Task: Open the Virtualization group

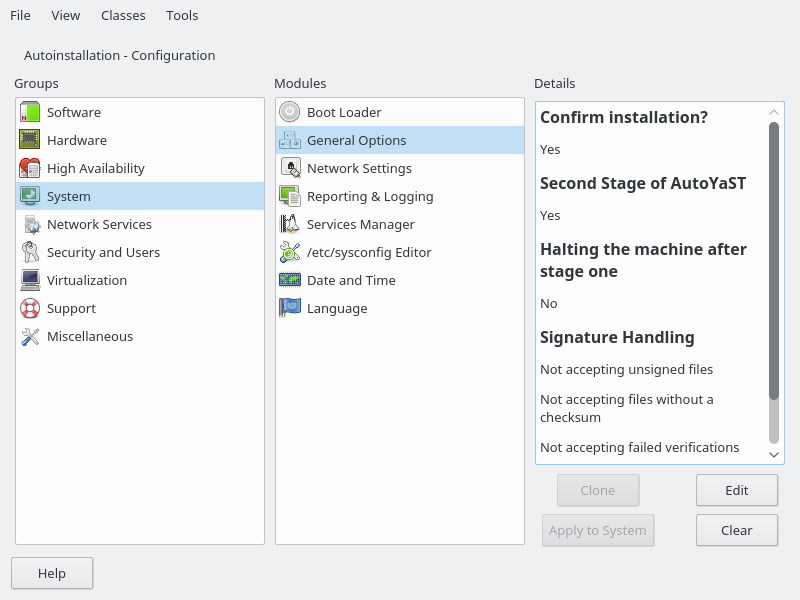Action: (87, 280)
